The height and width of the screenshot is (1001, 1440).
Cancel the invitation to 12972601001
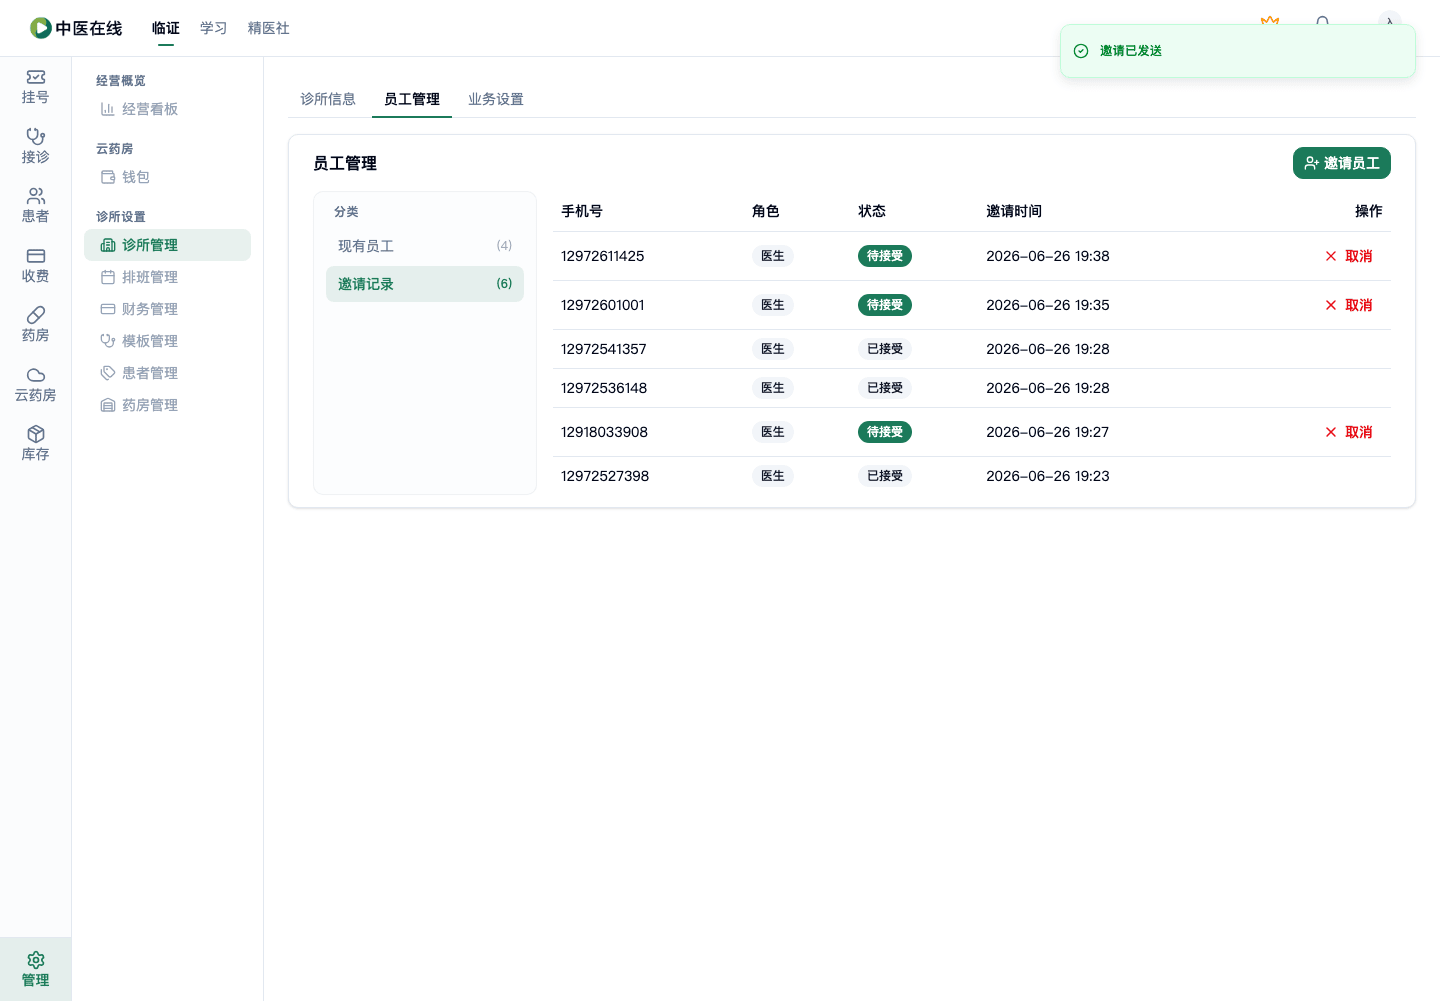[1349, 305]
